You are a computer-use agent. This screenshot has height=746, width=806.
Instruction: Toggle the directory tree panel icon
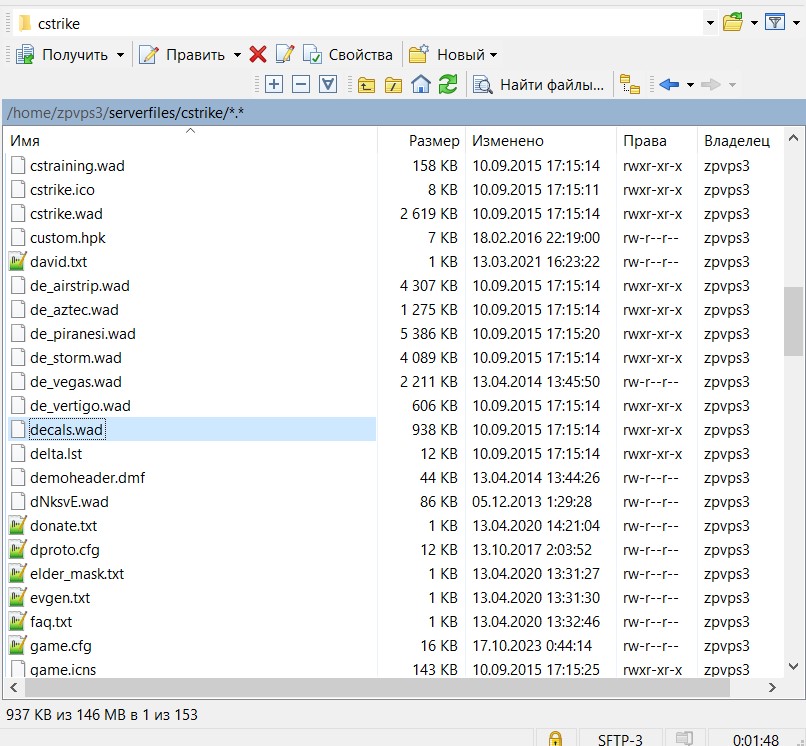tap(630, 84)
